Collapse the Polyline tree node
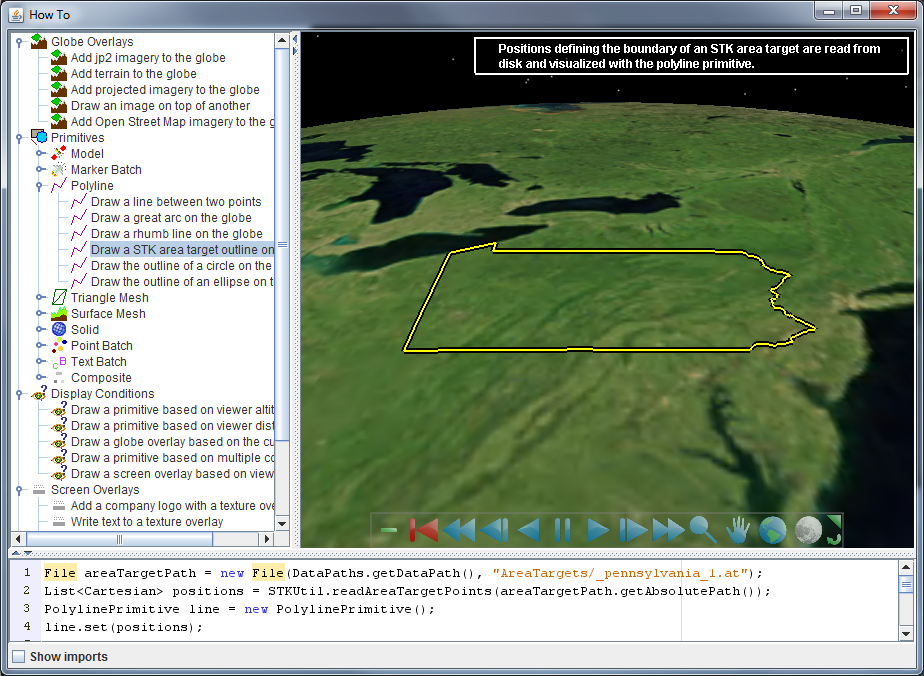This screenshot has width=924, height=676. [39, 186]
